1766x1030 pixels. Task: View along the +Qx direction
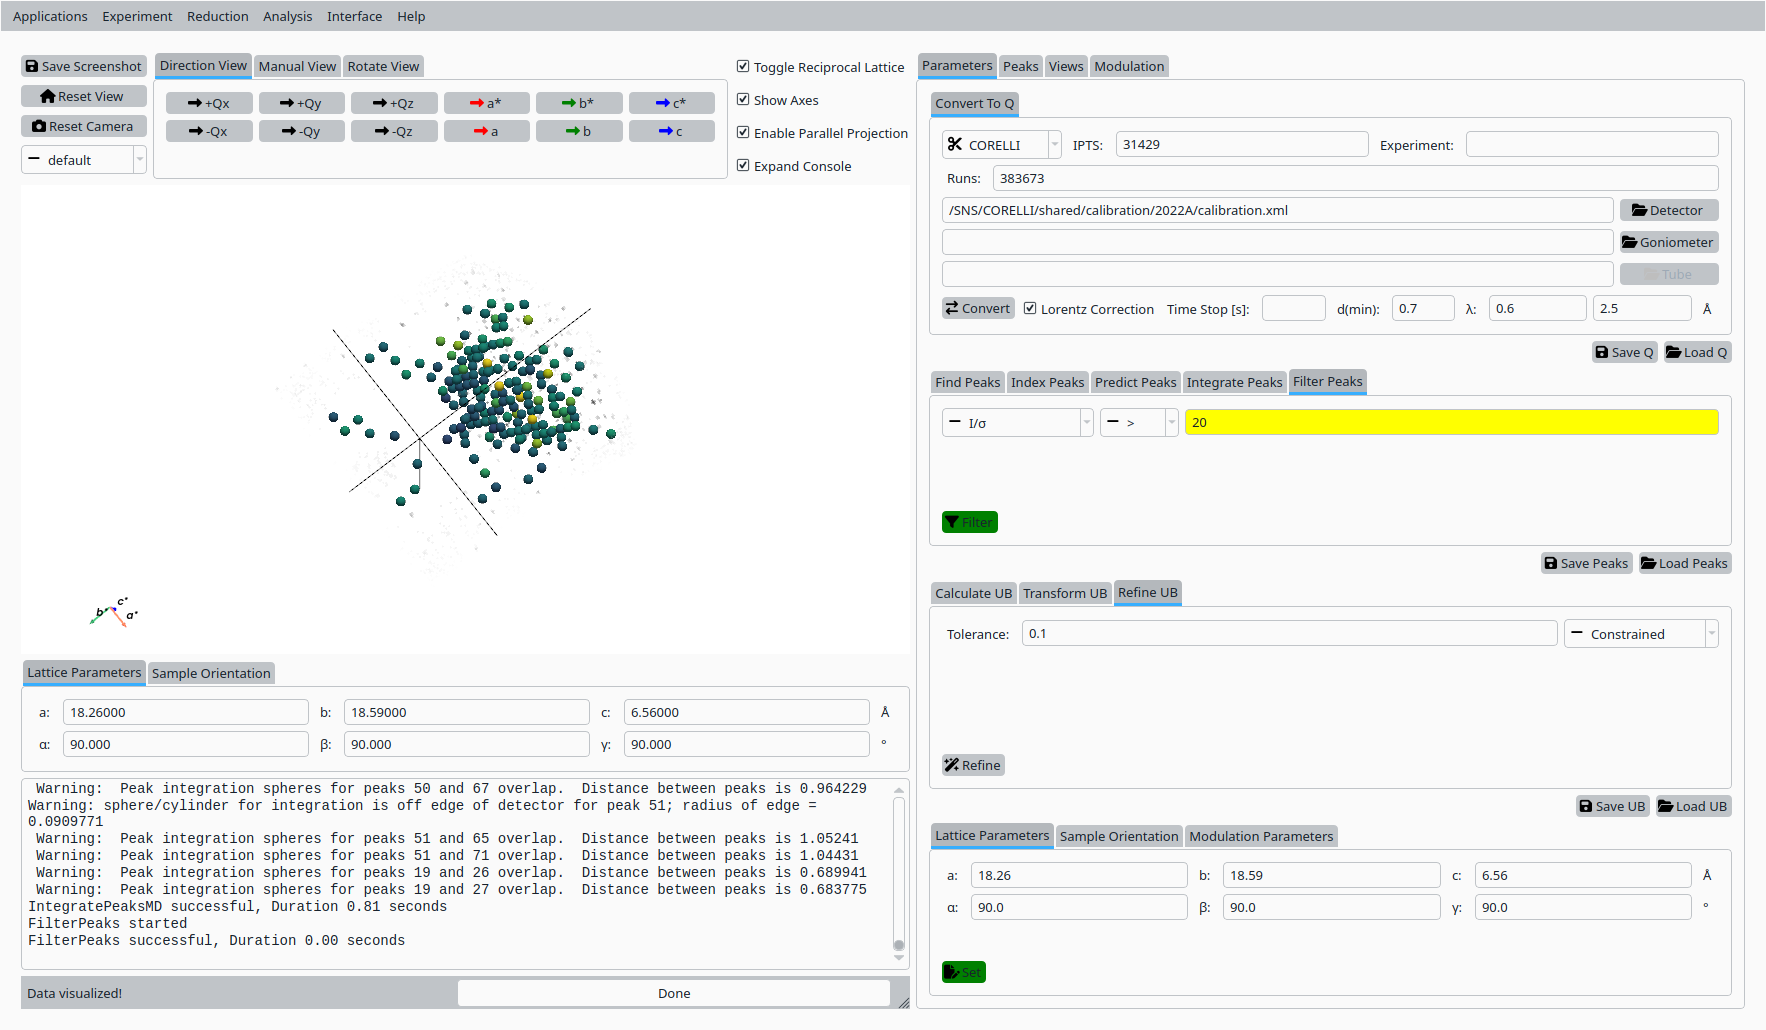[209, 103]
